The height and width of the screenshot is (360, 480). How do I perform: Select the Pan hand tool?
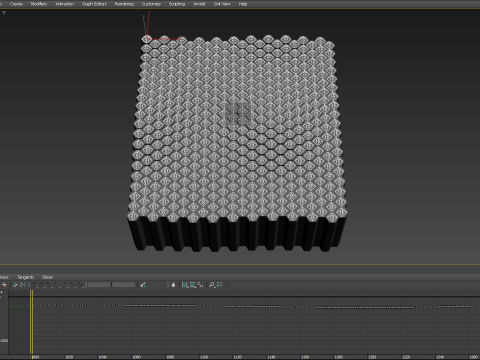pyautogui.click(x=173, y=285)
